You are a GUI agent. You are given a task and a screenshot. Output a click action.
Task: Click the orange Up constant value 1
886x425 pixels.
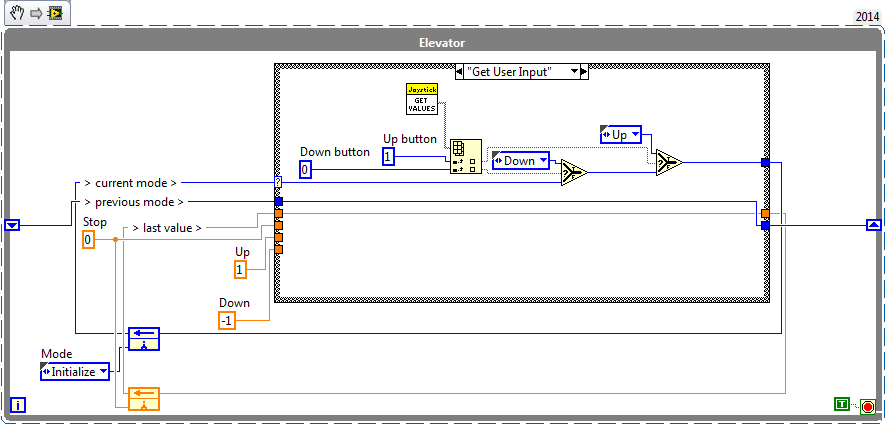(x=240, y=270)
